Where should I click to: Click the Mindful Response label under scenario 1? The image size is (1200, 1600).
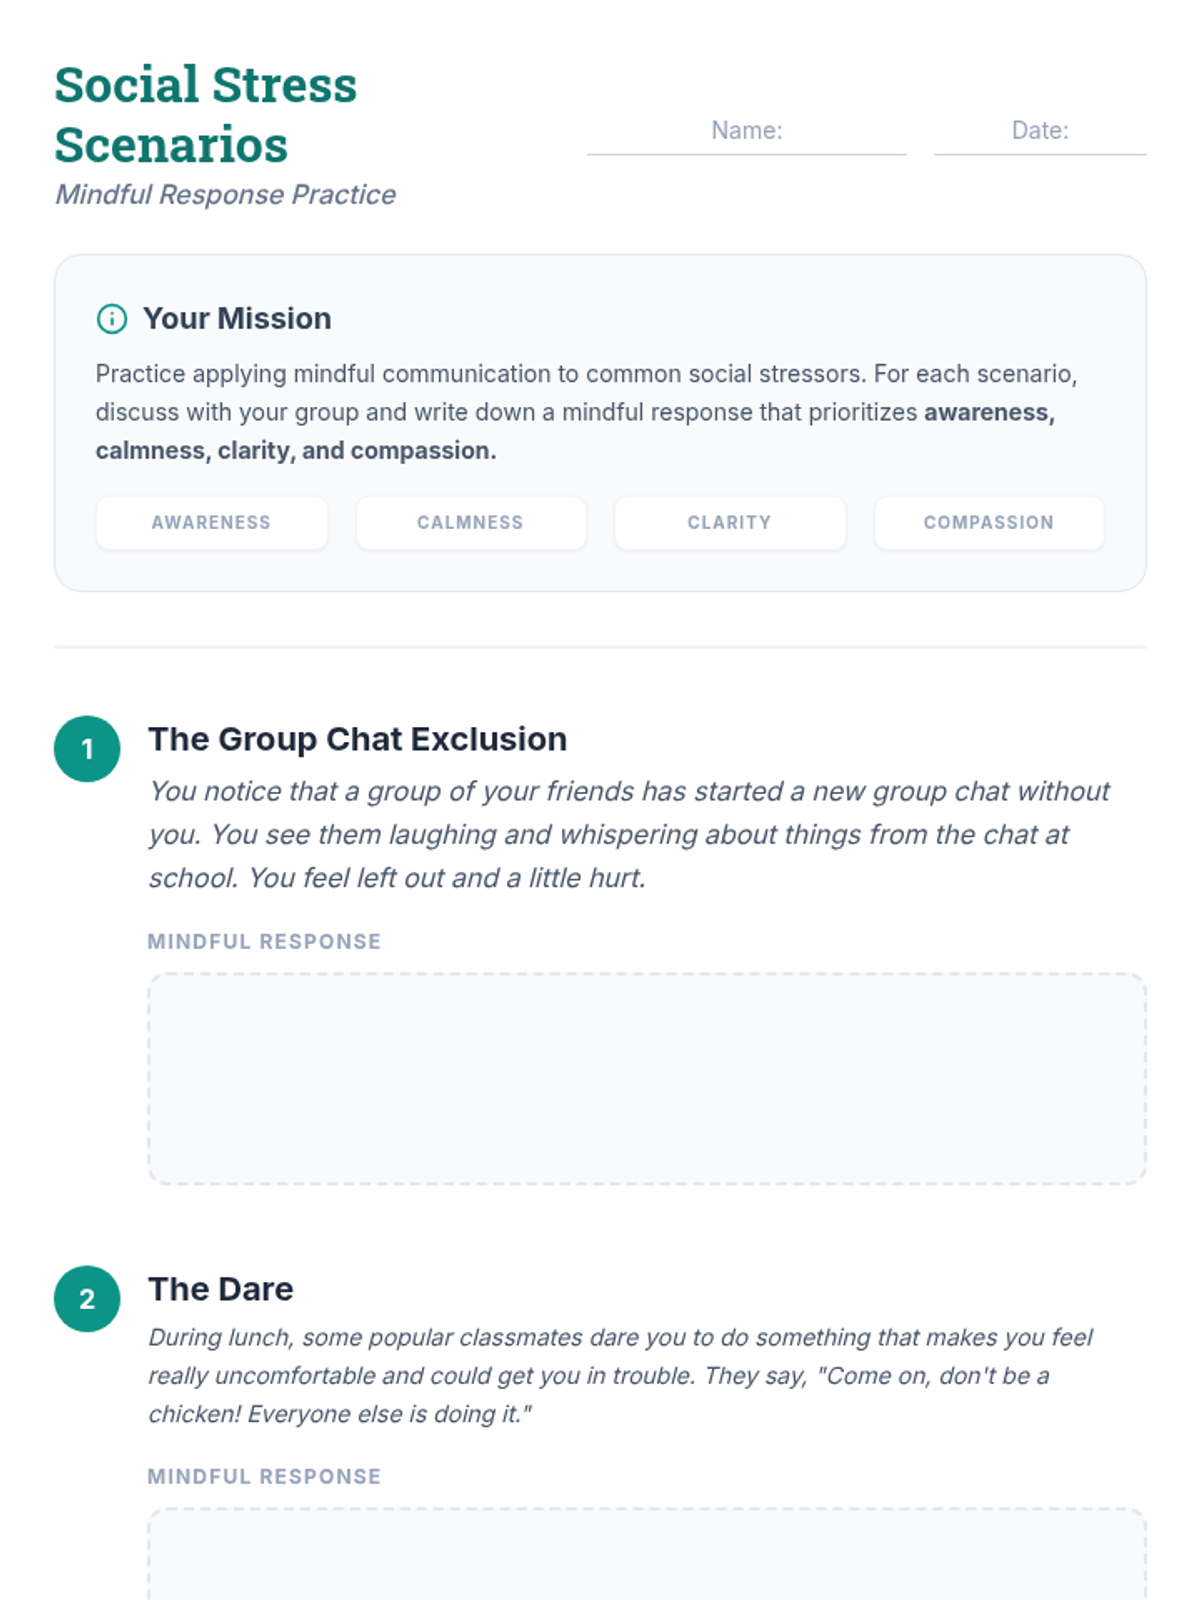tap(264, 942)
